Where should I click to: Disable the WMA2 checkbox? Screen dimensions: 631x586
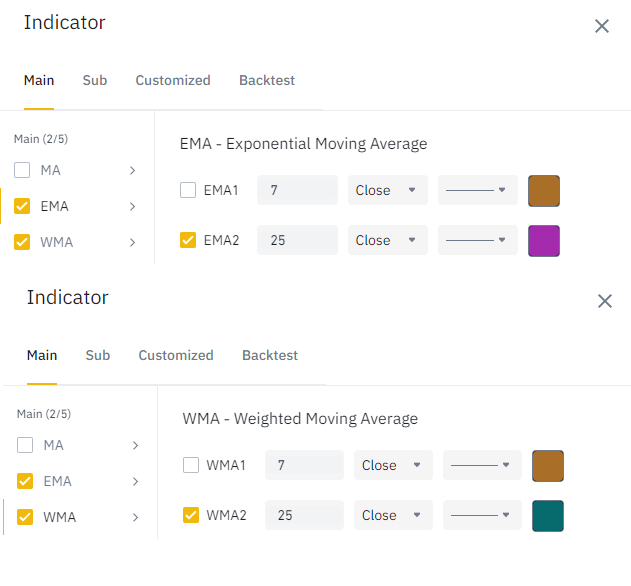(191, 515)
